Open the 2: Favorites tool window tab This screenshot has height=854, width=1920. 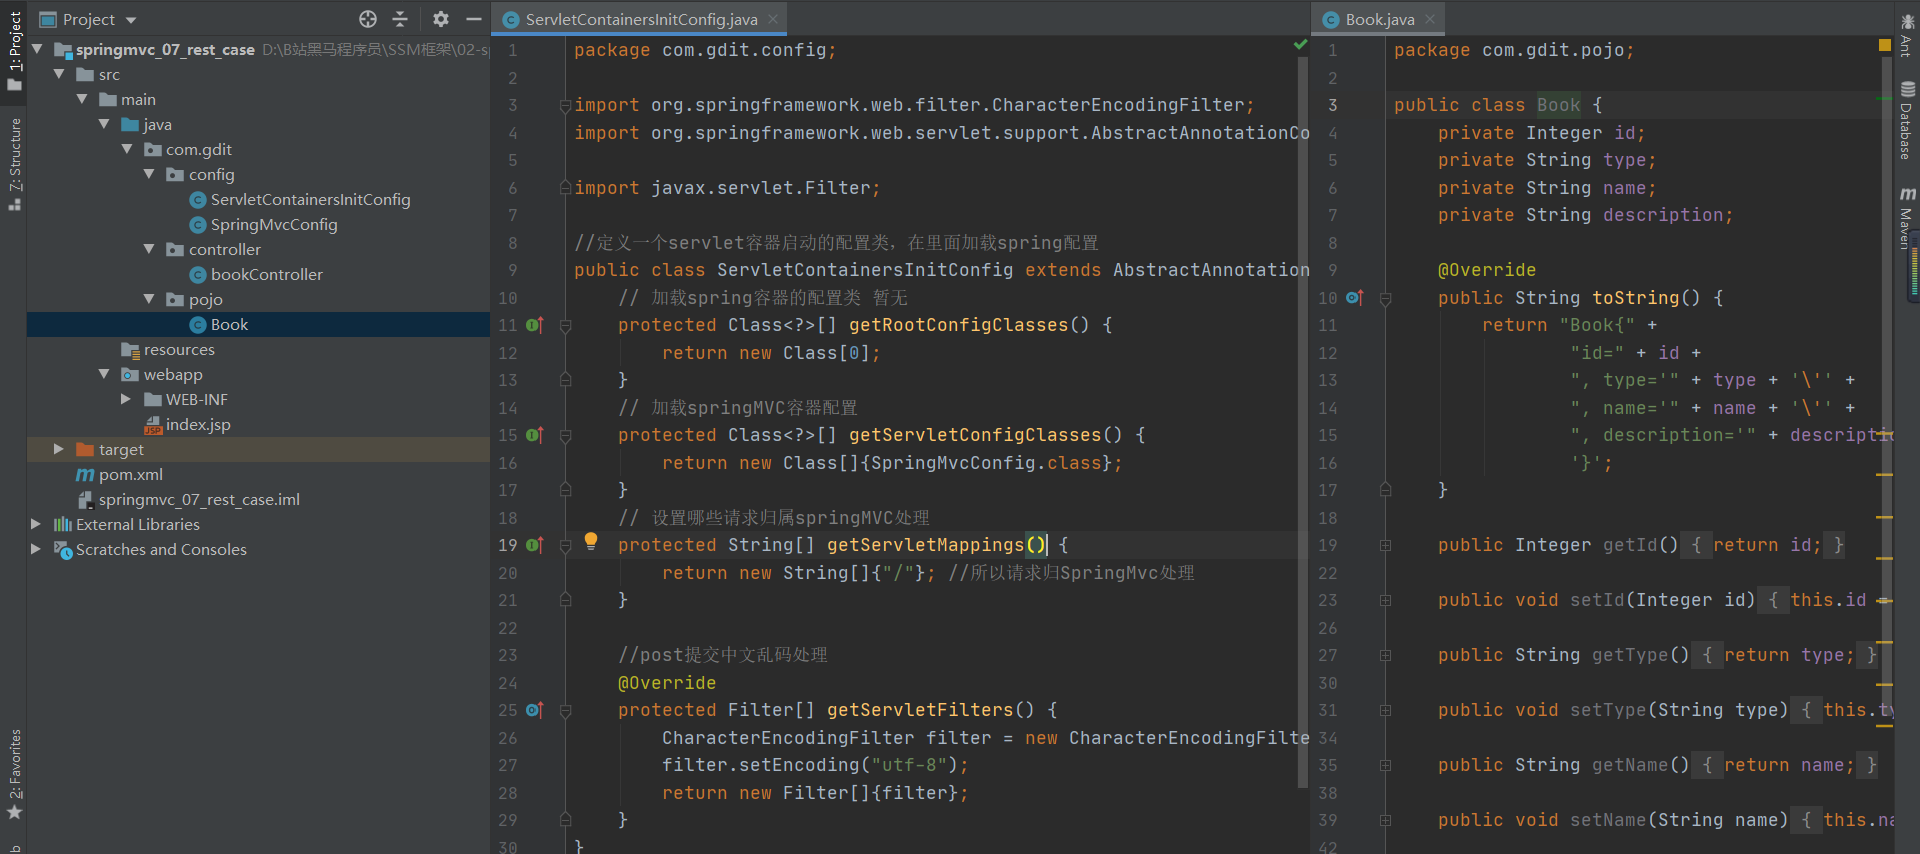pyautogui.click(x=14, y=775)
